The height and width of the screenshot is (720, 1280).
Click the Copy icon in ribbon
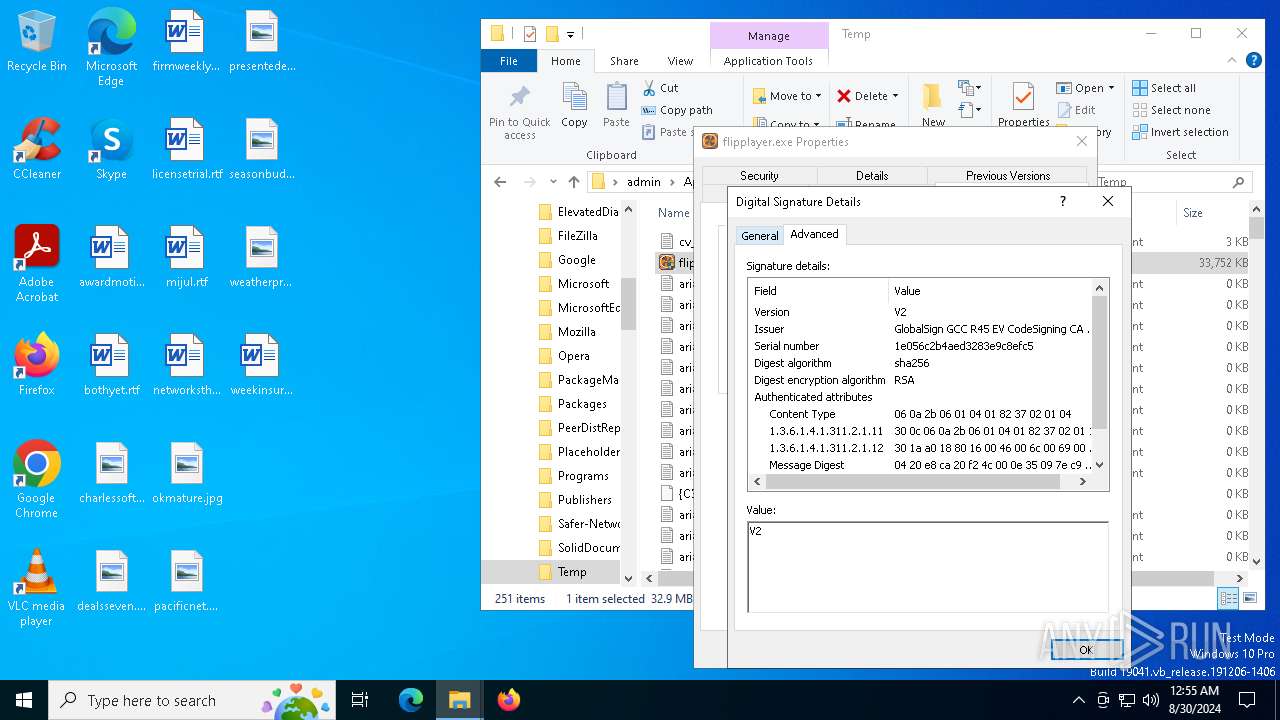(574, 106)
